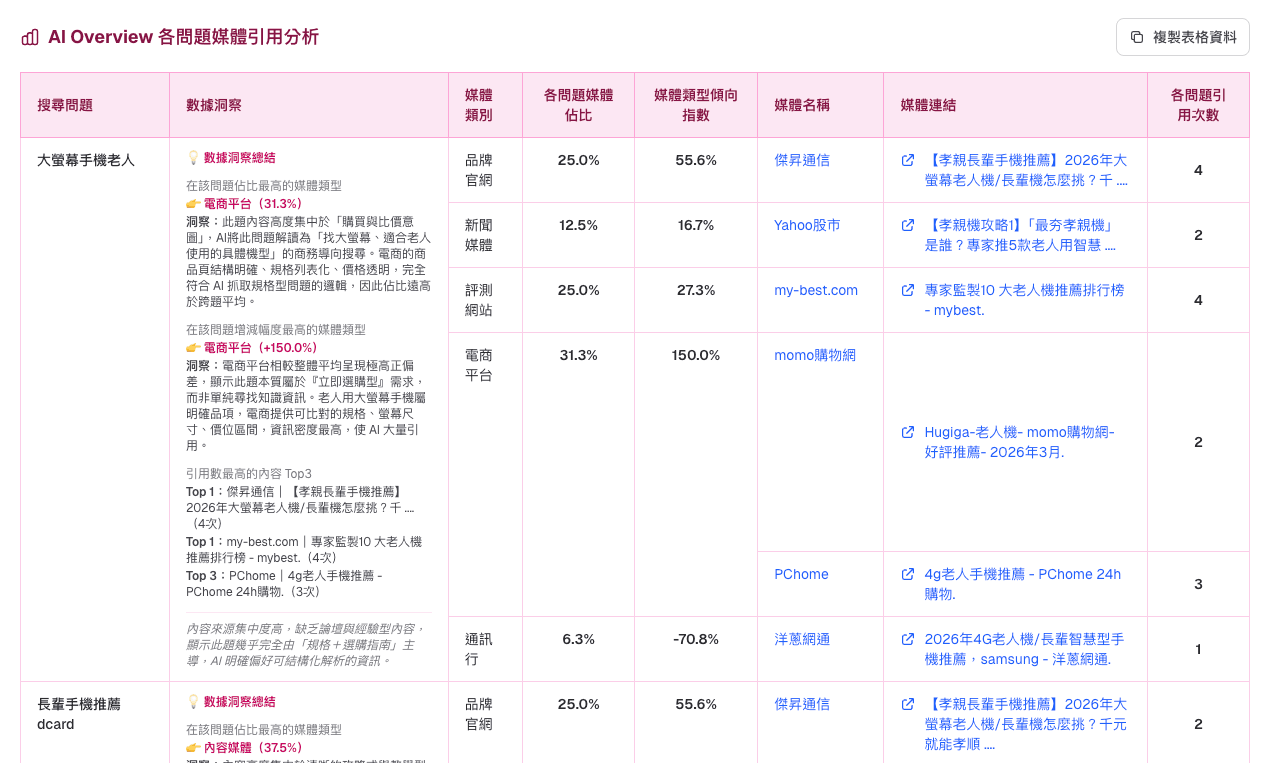Click the external-link icon next to the Hugiga momo article
The width and height of the screenshot is (1270, 763).
tap(907, 433)
